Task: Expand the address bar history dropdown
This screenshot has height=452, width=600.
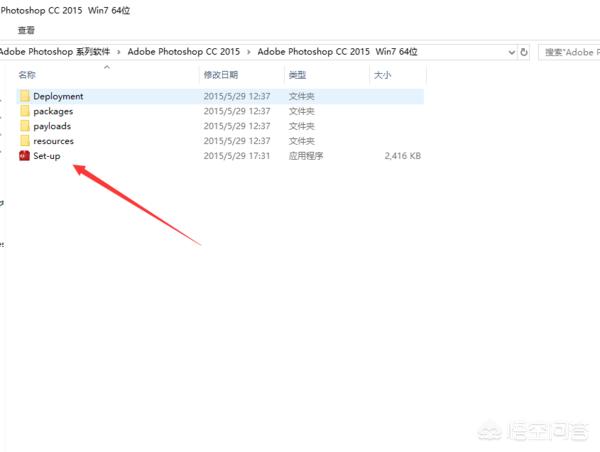Action: (512, 52)
